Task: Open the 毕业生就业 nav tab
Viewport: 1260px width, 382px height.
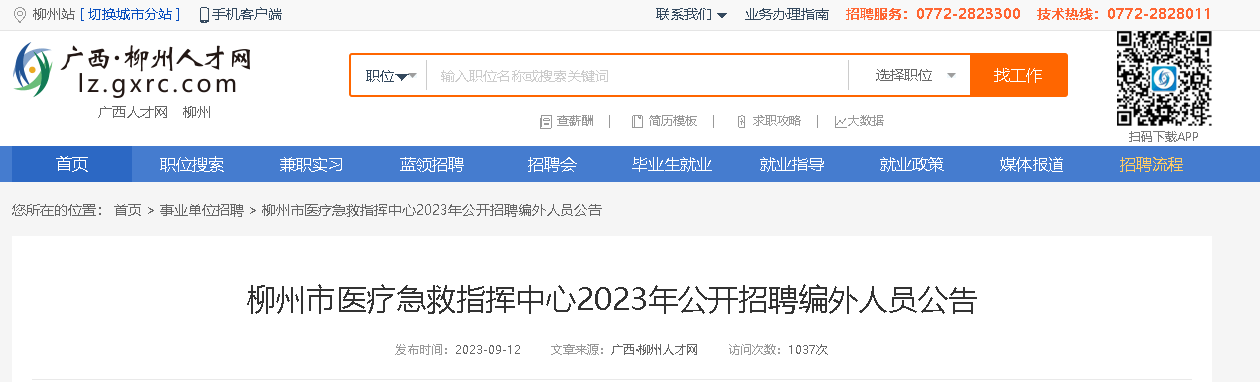Action: click(x=672, y=164)
